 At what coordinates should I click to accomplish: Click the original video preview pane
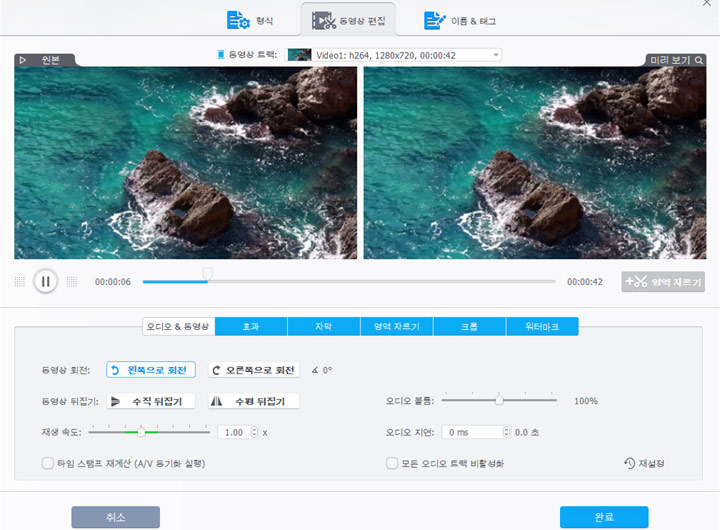click(x=186, y=163)
